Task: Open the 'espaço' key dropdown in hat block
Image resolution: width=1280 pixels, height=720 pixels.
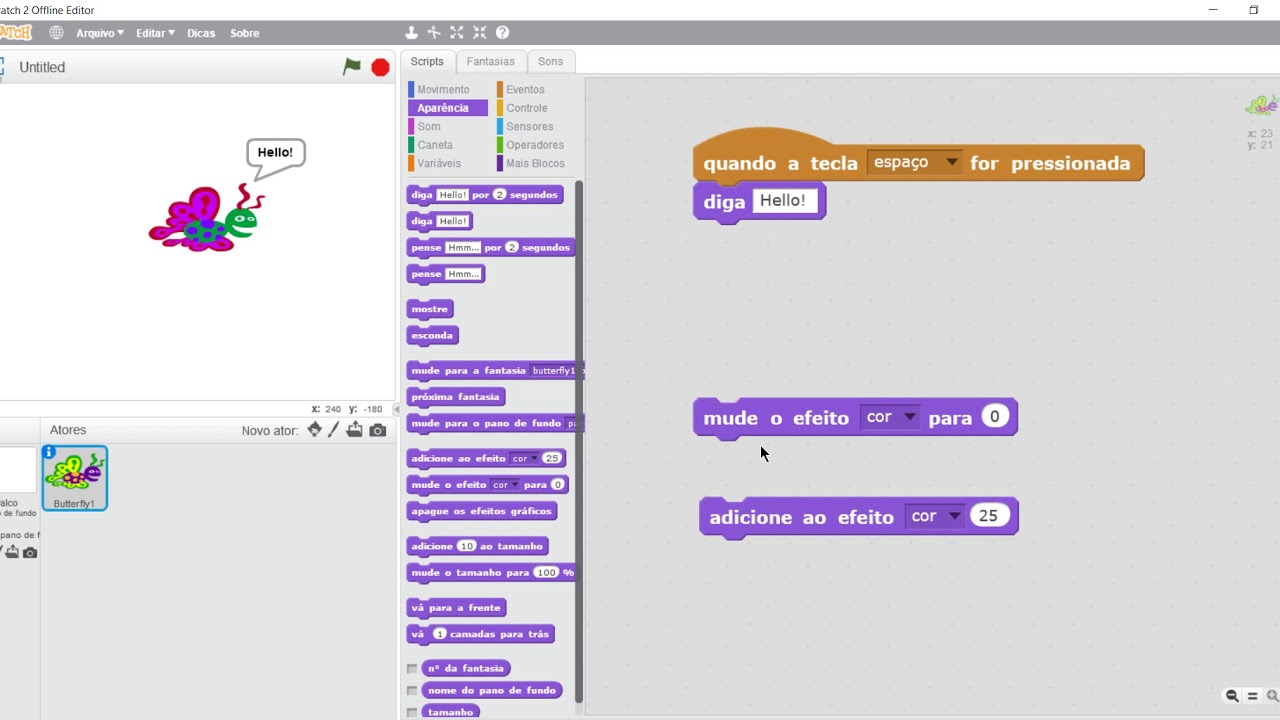Action: 915,162
